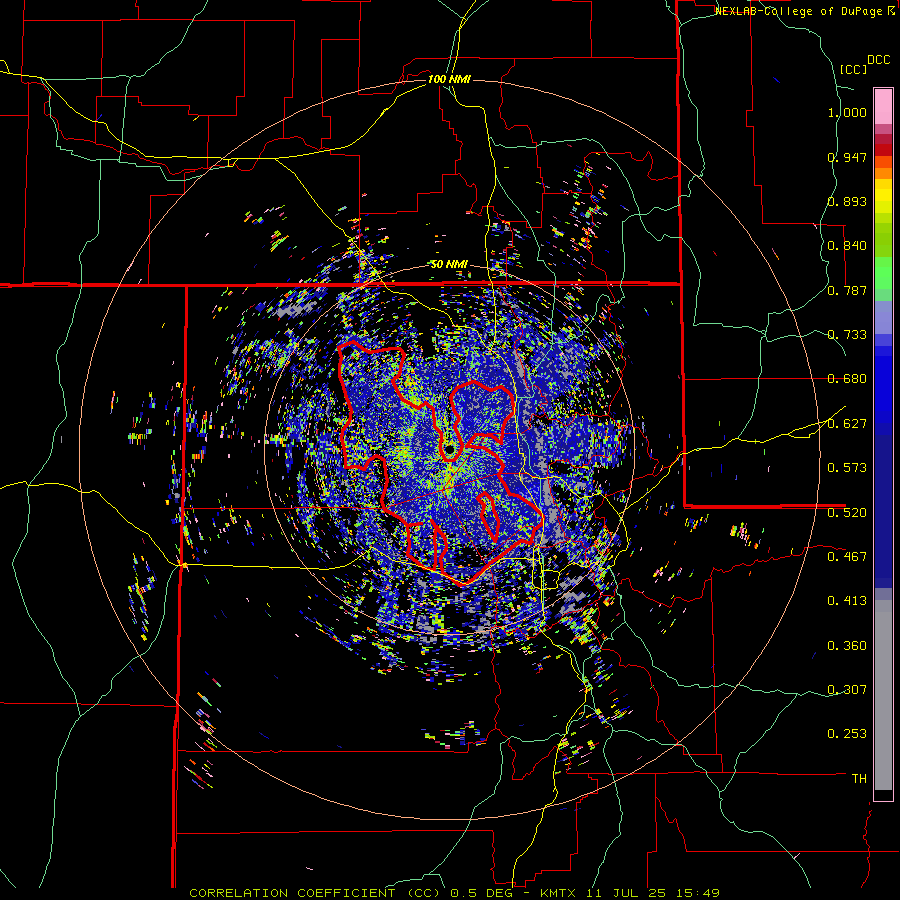
Task: Click the KMTX station identifier in caption
Action: (560, 893)
